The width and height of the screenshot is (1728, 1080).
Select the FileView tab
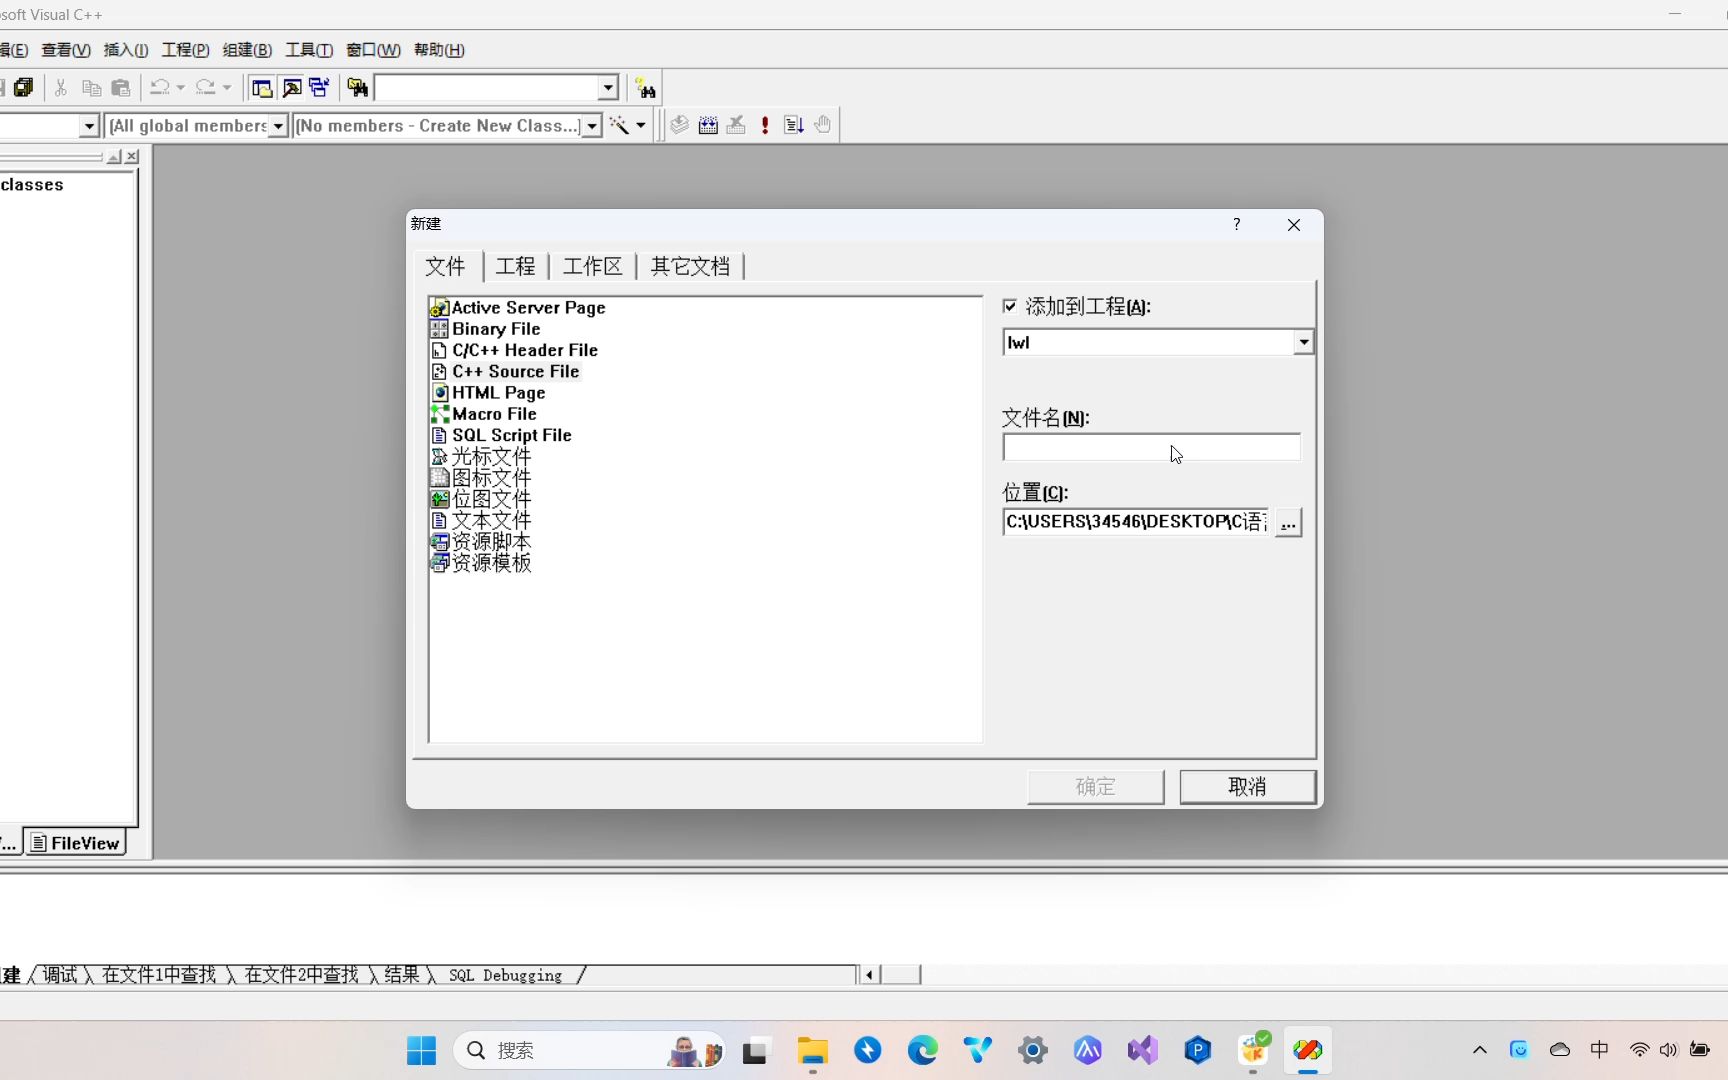point(76,843)
